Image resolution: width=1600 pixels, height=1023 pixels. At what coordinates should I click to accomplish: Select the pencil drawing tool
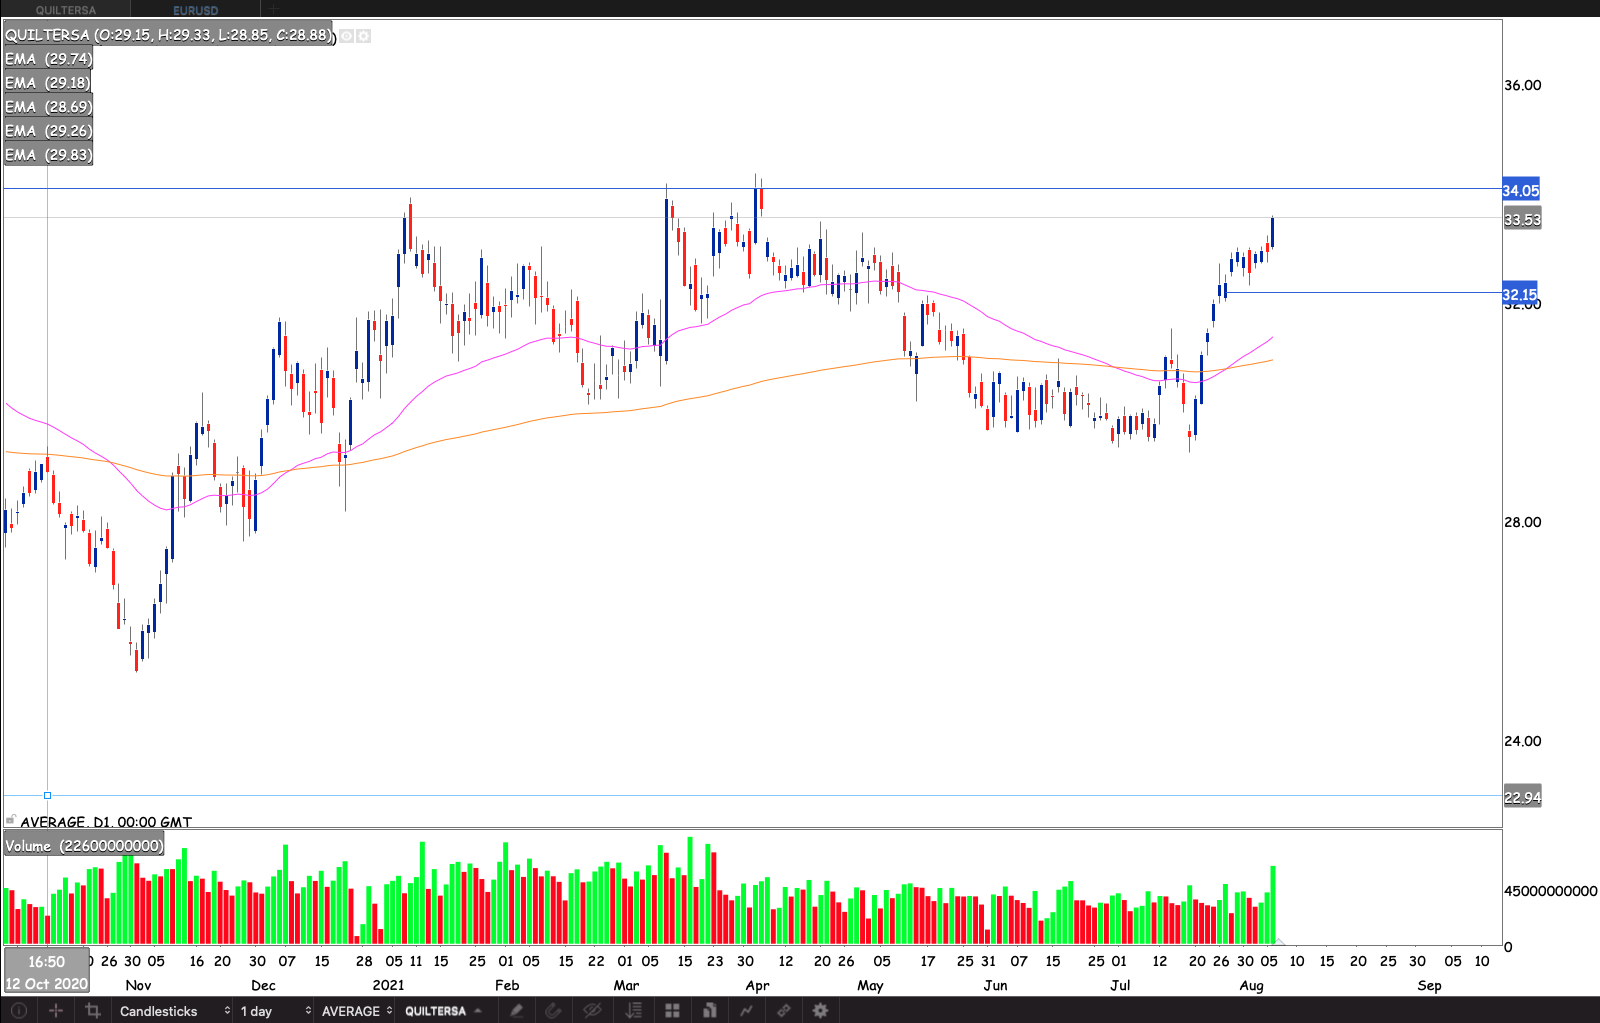(516, 1011)
